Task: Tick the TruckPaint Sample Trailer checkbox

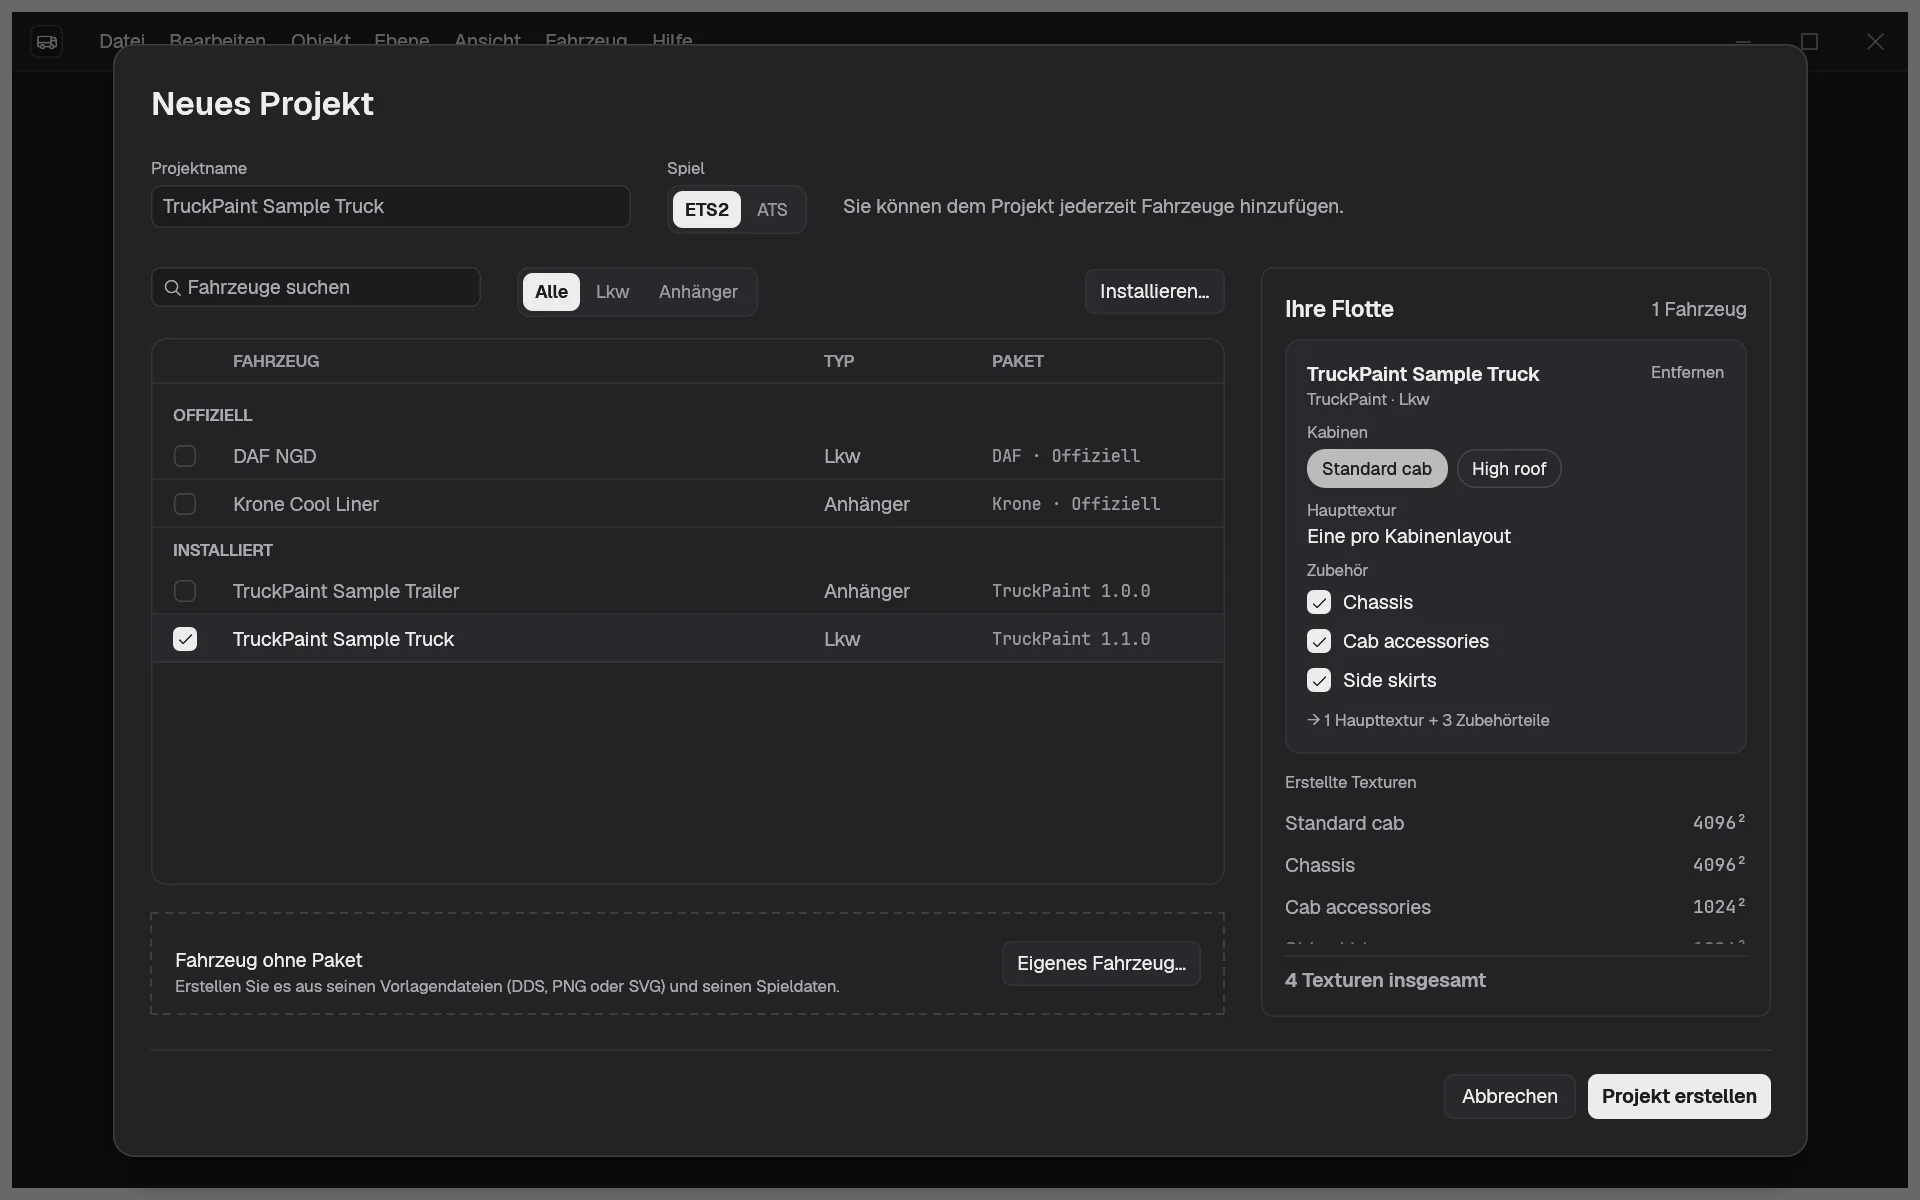Action: (185, 591)
